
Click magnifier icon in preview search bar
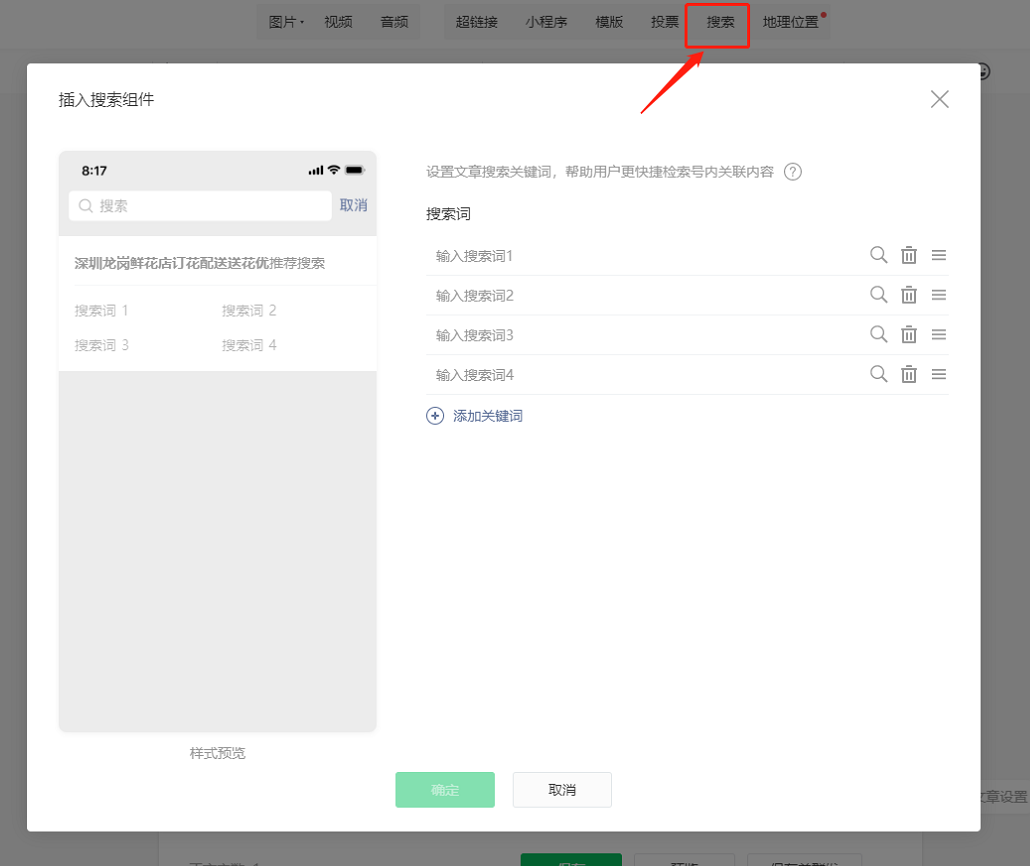pyautogui.click(x=85, y=206)
